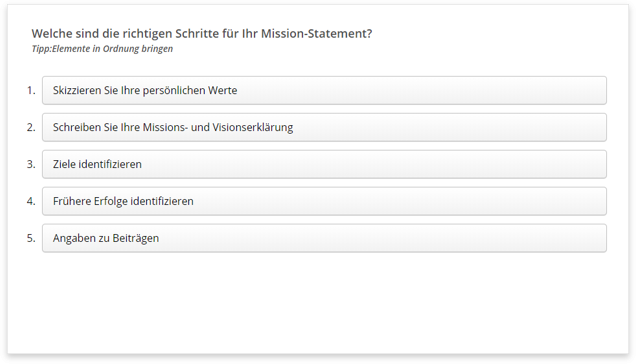The width and height of the screenshot is (636, 364).
Task: Click the number label '2.'
Action: click(31, 127)
